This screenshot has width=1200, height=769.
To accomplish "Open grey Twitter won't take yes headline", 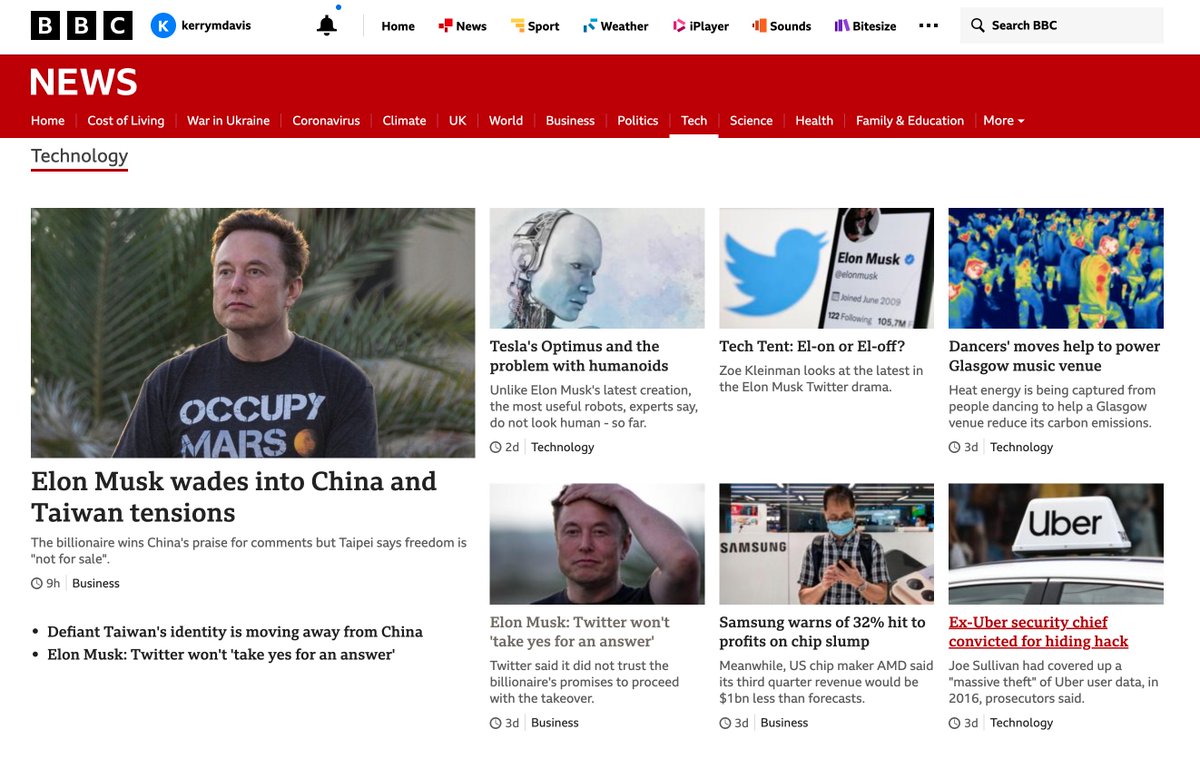I will 580,632.
